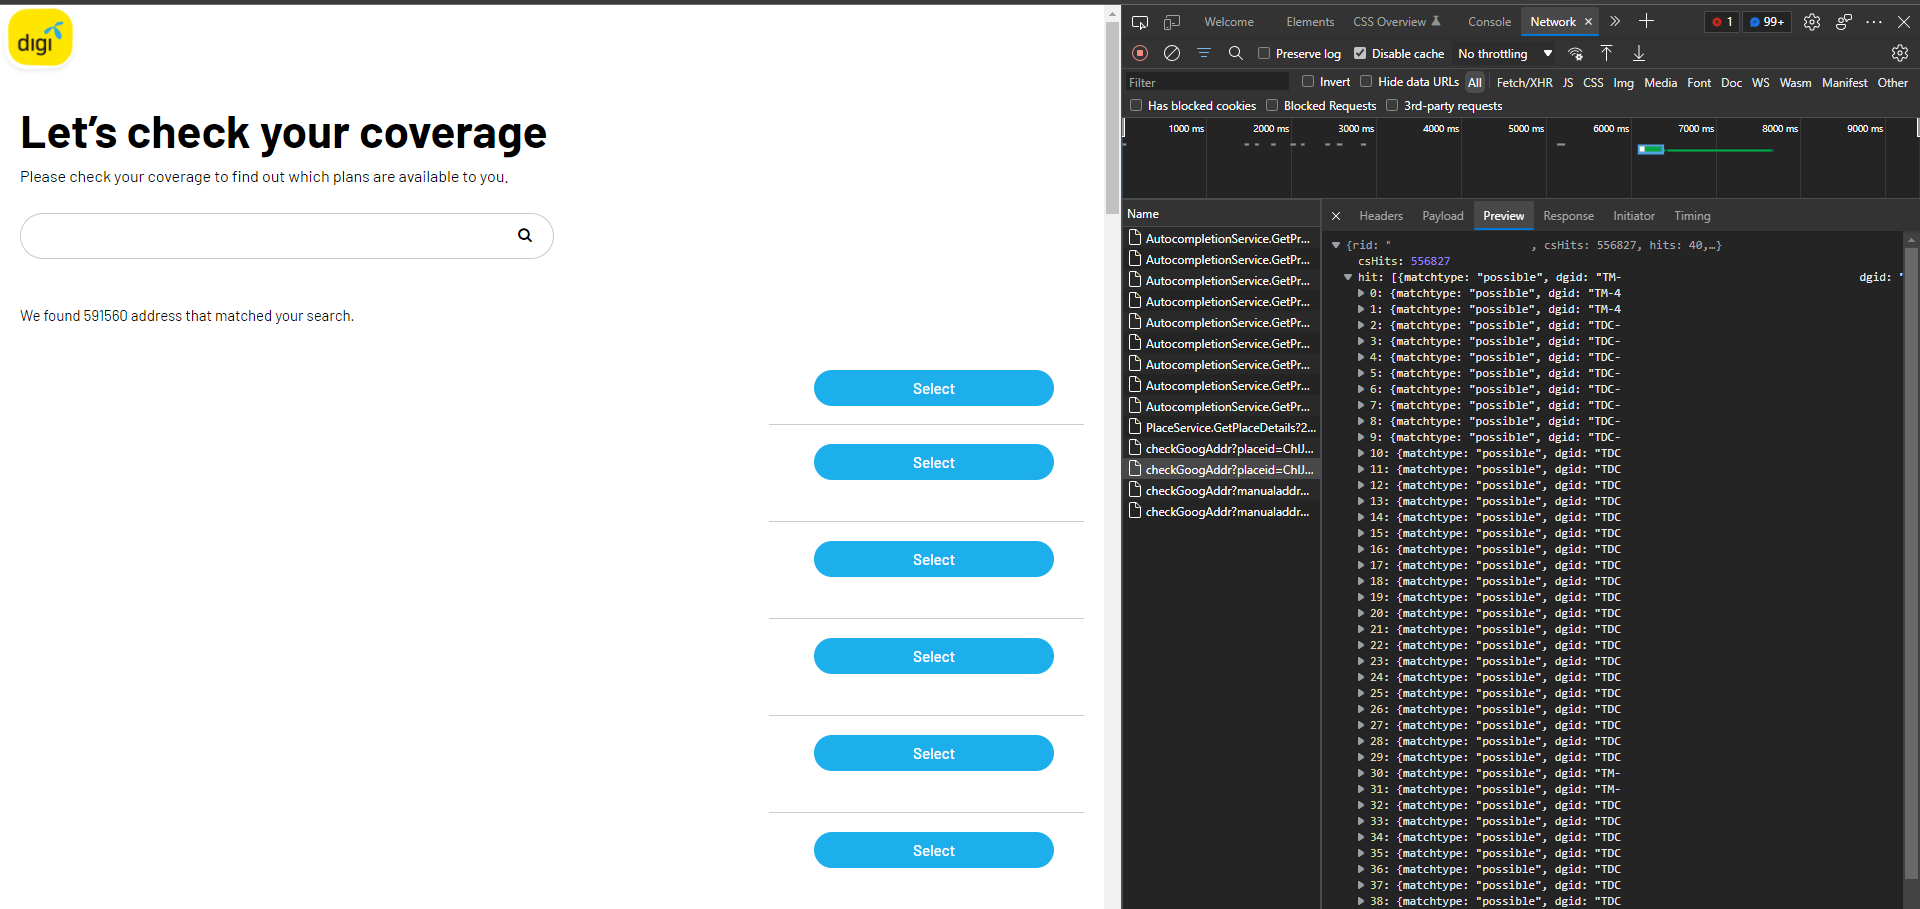Screen dimensions: 1920x909
Task: Enable Hide data URLs
Action: pos(1366,81)
